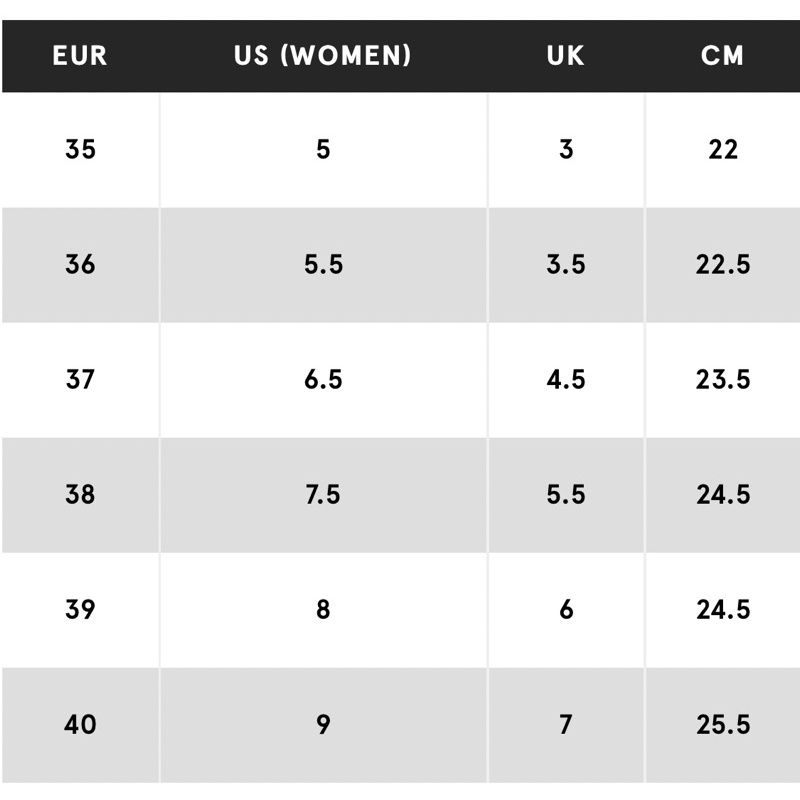Select UK size 4.5 cell
The width and height of the screenshot is (800, 800).
566,380
